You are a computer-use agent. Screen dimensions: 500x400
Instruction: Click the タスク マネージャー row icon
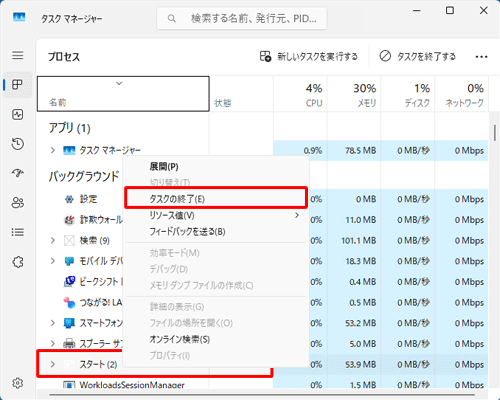coord(69,151)
